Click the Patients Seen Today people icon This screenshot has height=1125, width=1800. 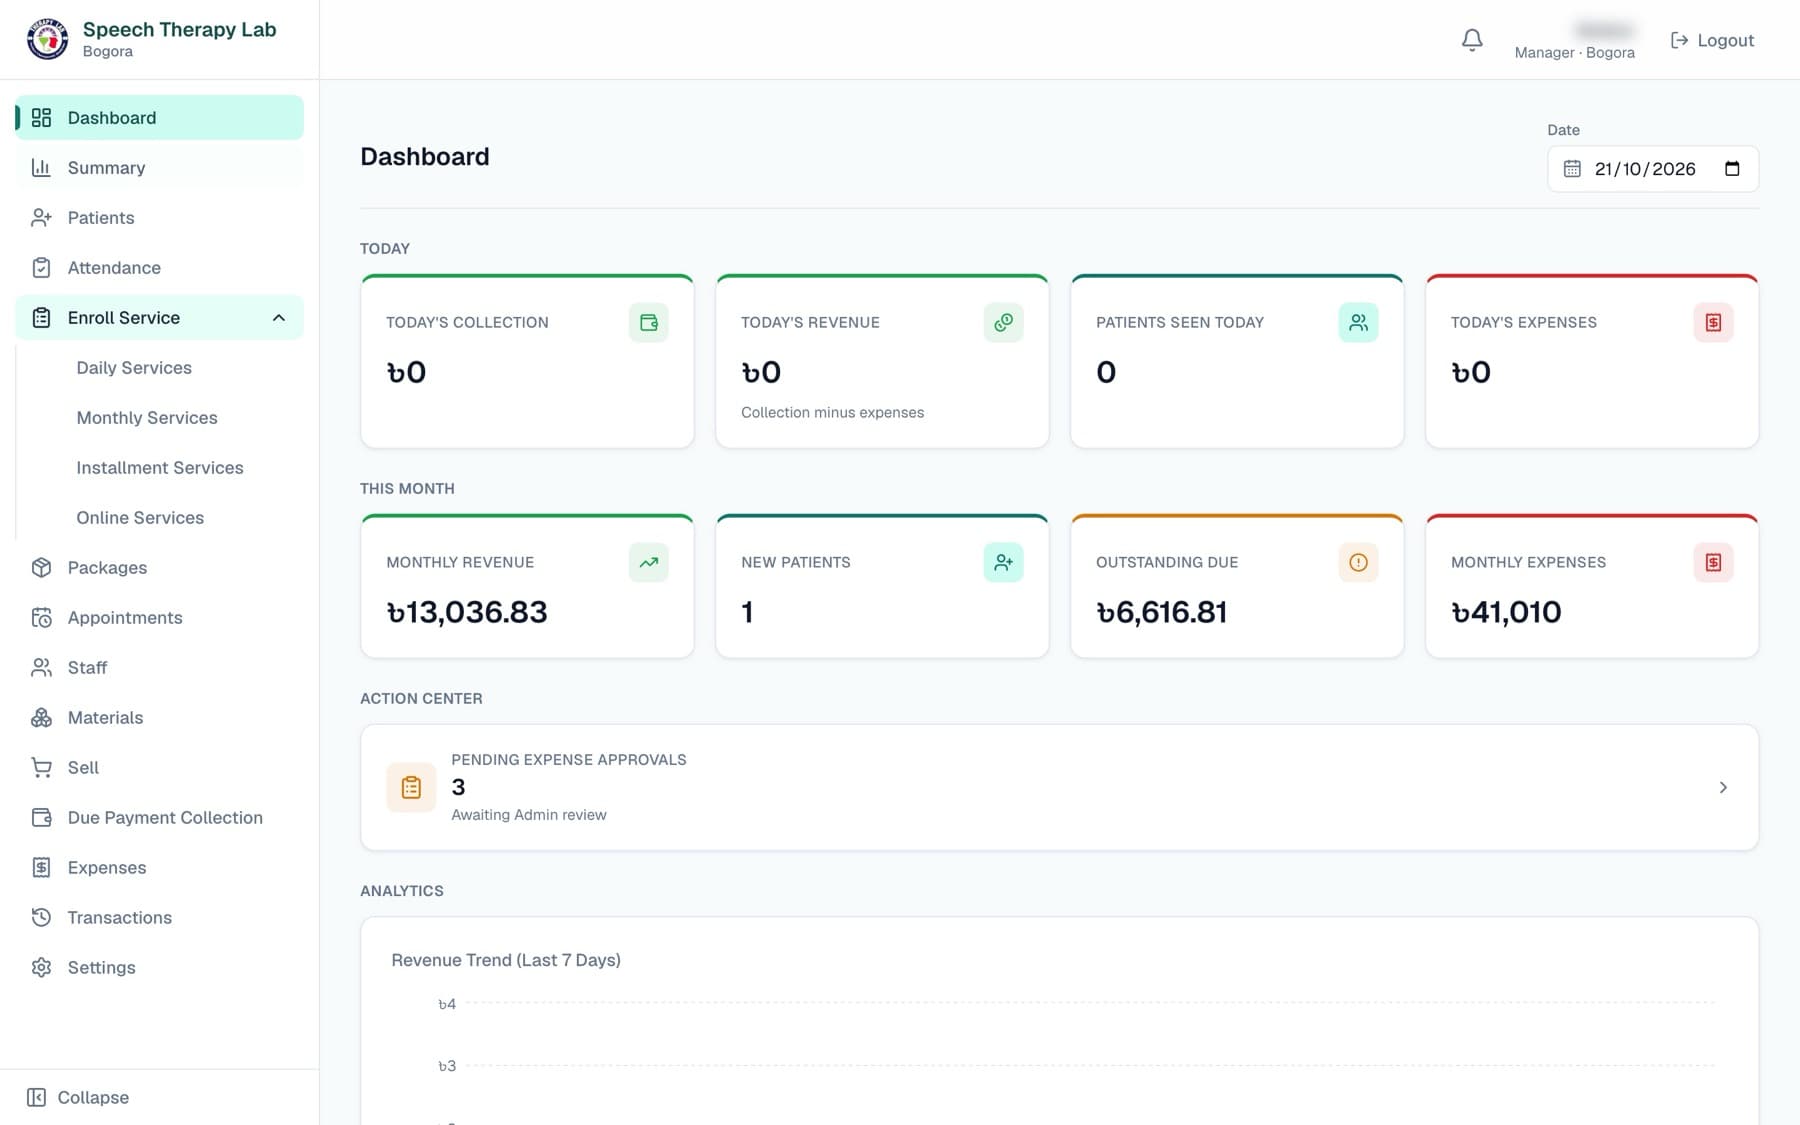pyautogui.click(x=1358, y=322)
